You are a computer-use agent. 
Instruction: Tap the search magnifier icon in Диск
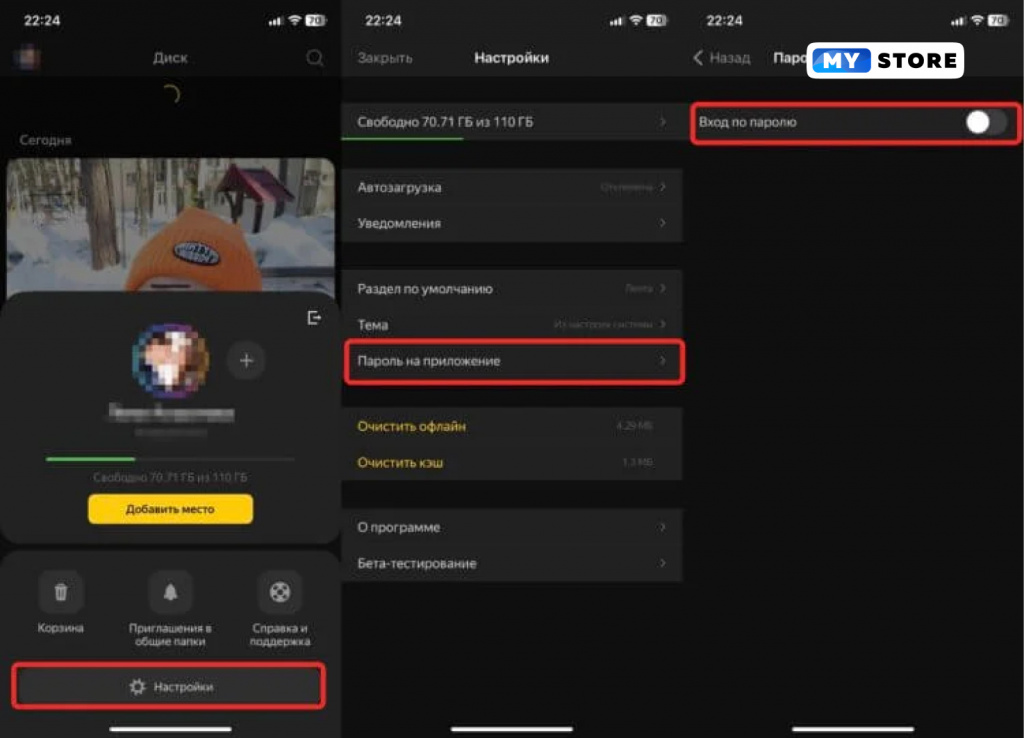(x=315, y=58)
